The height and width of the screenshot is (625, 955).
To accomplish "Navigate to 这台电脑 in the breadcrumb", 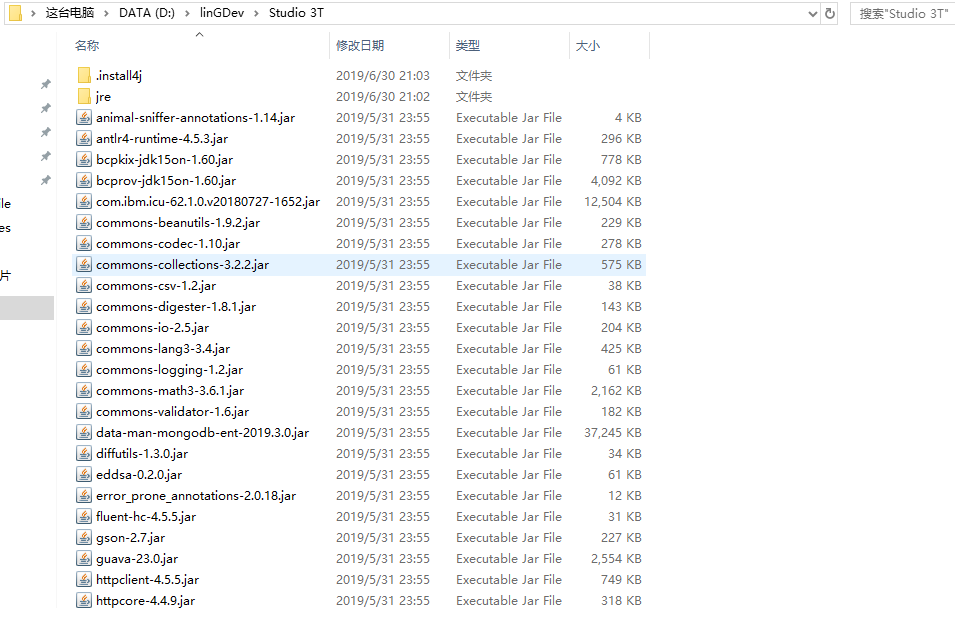I will click(x=70, y=13).
